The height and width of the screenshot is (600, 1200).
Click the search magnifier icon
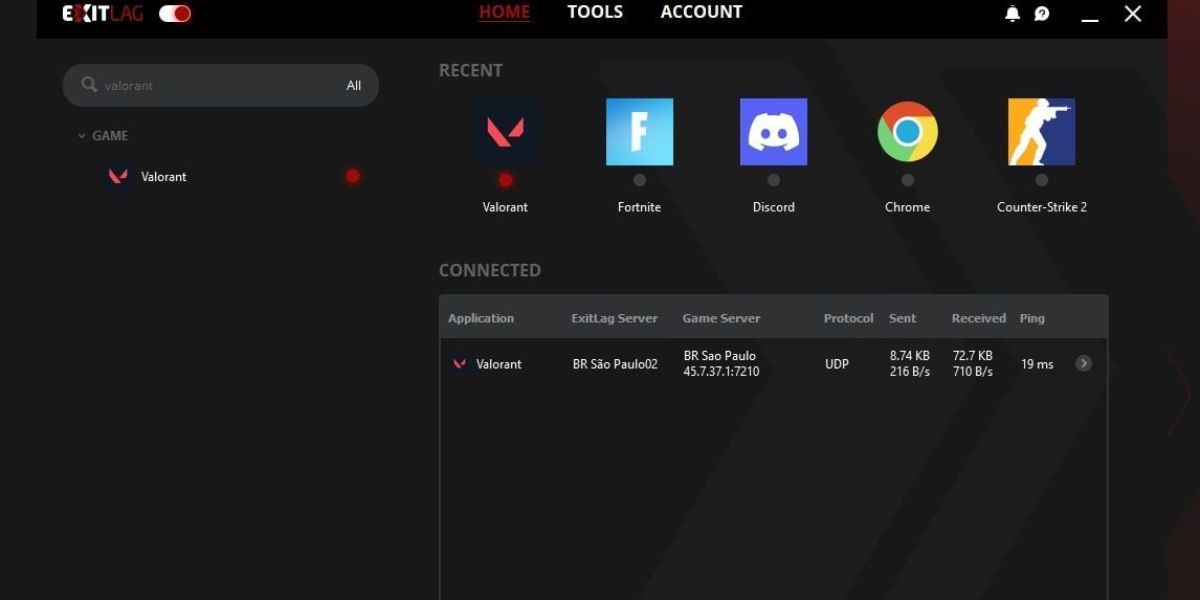point(89,85)
